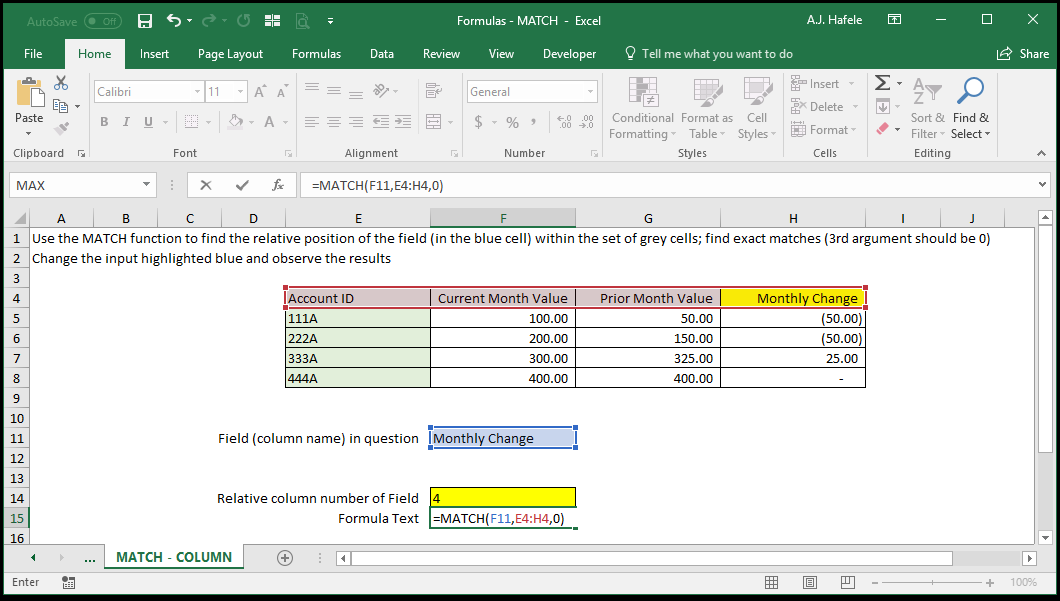The height and width of the screenshot is (601, 1060).
Task: Click the Save icon in title bar
Action: point(145,21)
